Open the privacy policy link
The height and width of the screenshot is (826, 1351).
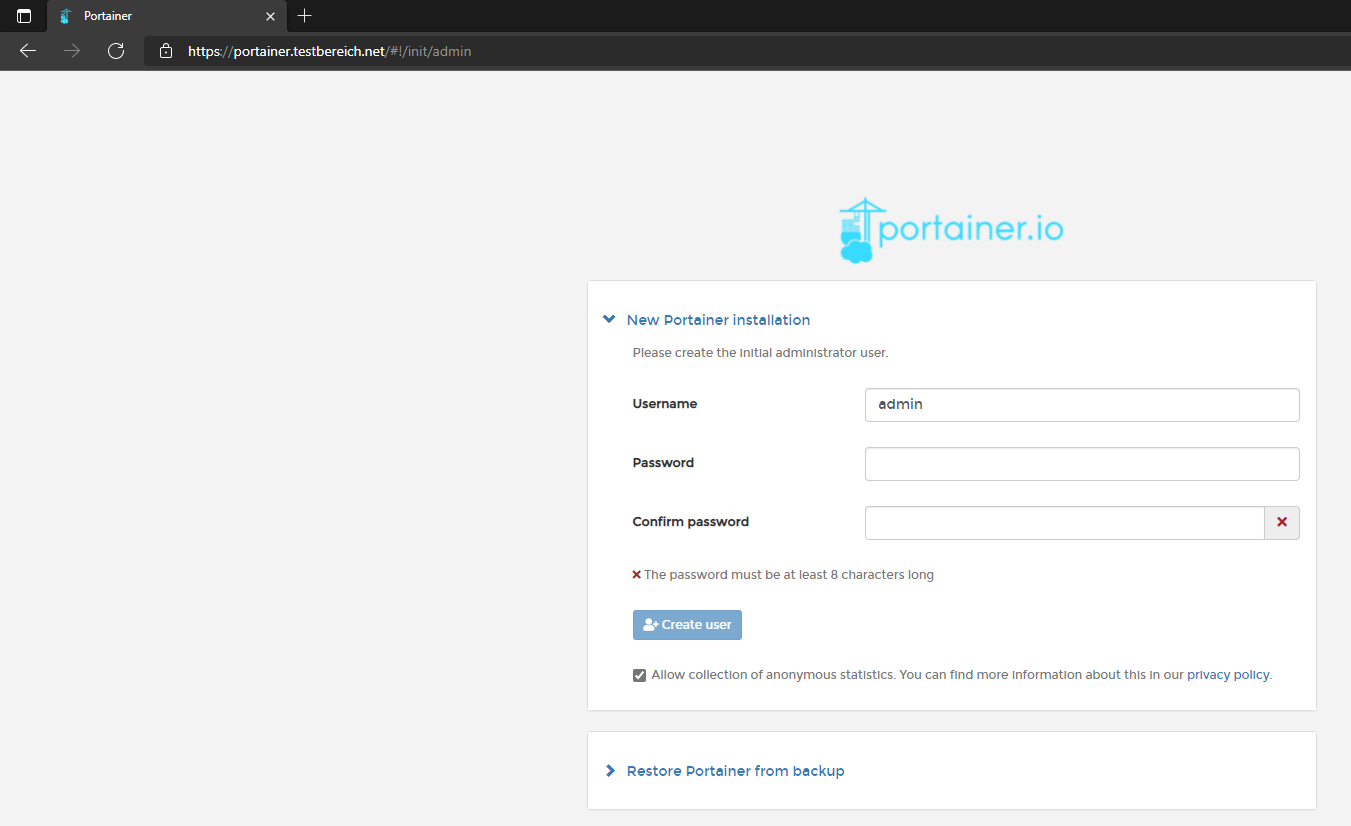[x=1228, y=675]
